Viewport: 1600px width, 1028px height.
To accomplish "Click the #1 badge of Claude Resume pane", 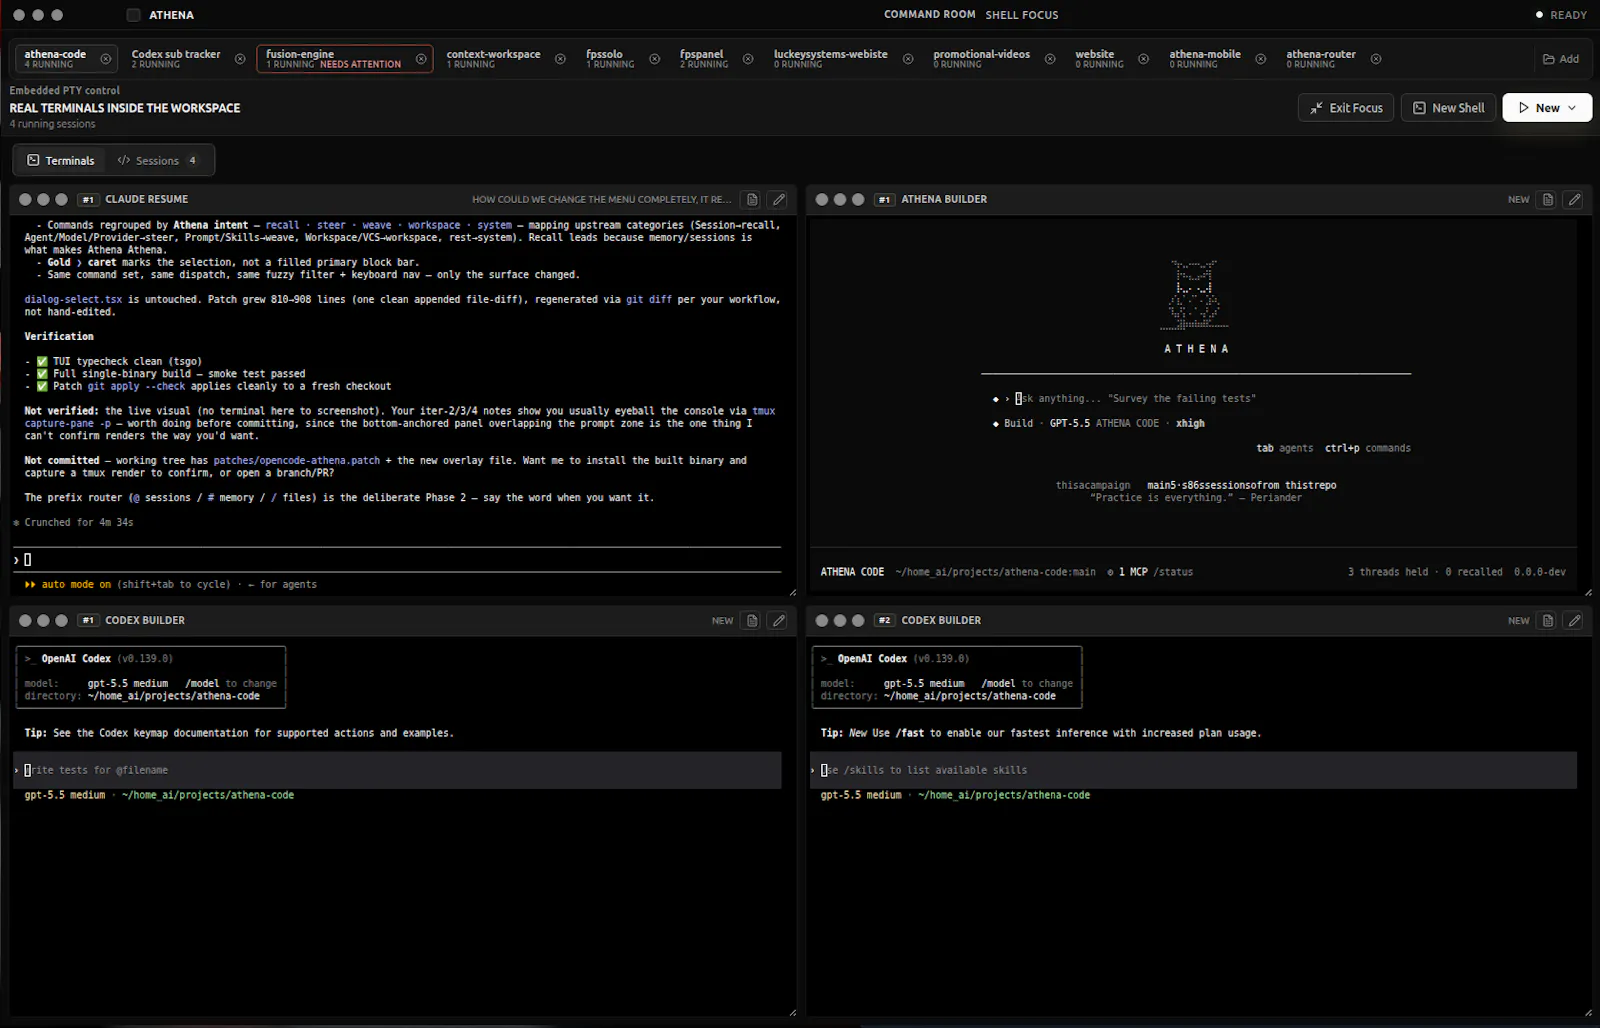I will [88, 199].
